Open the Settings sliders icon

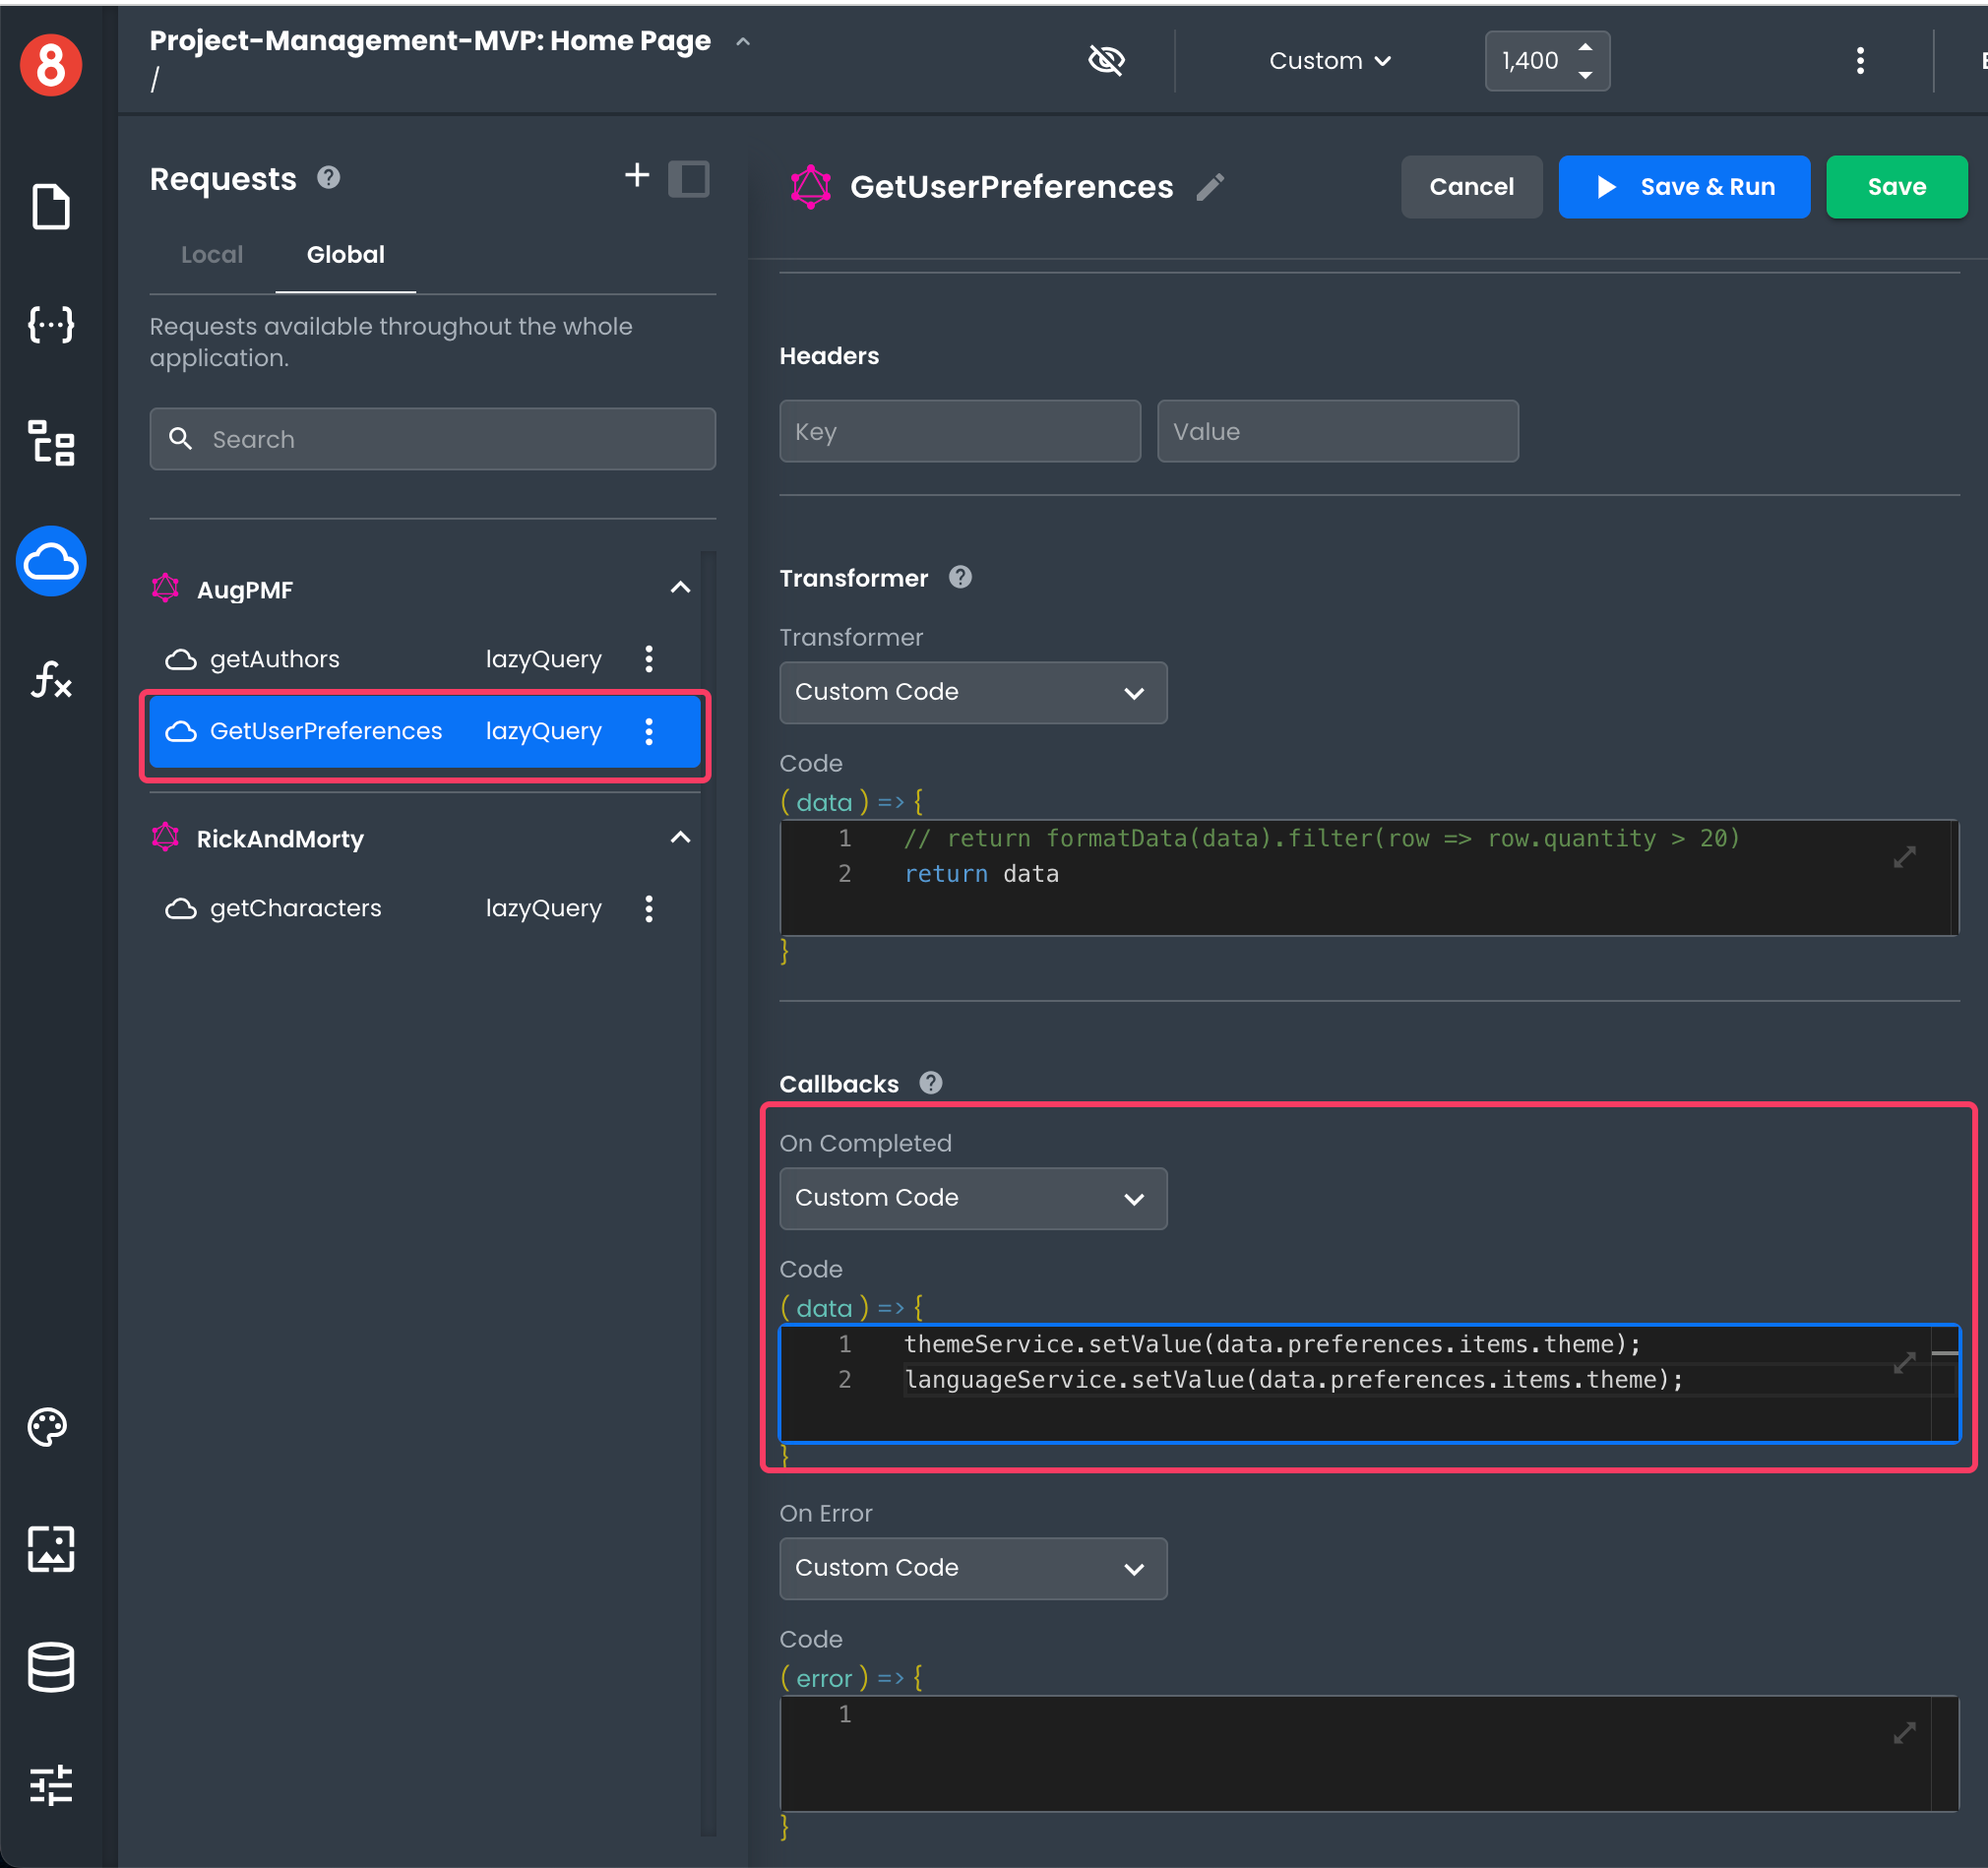[50, 1785]
